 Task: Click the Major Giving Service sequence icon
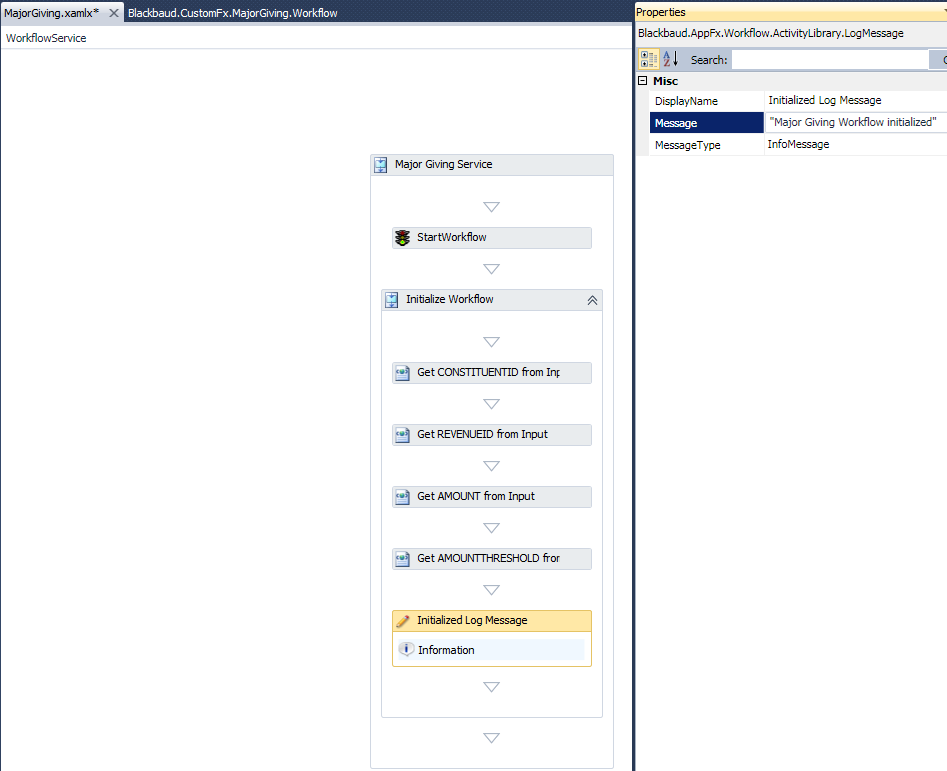click(x=381, y=165)
